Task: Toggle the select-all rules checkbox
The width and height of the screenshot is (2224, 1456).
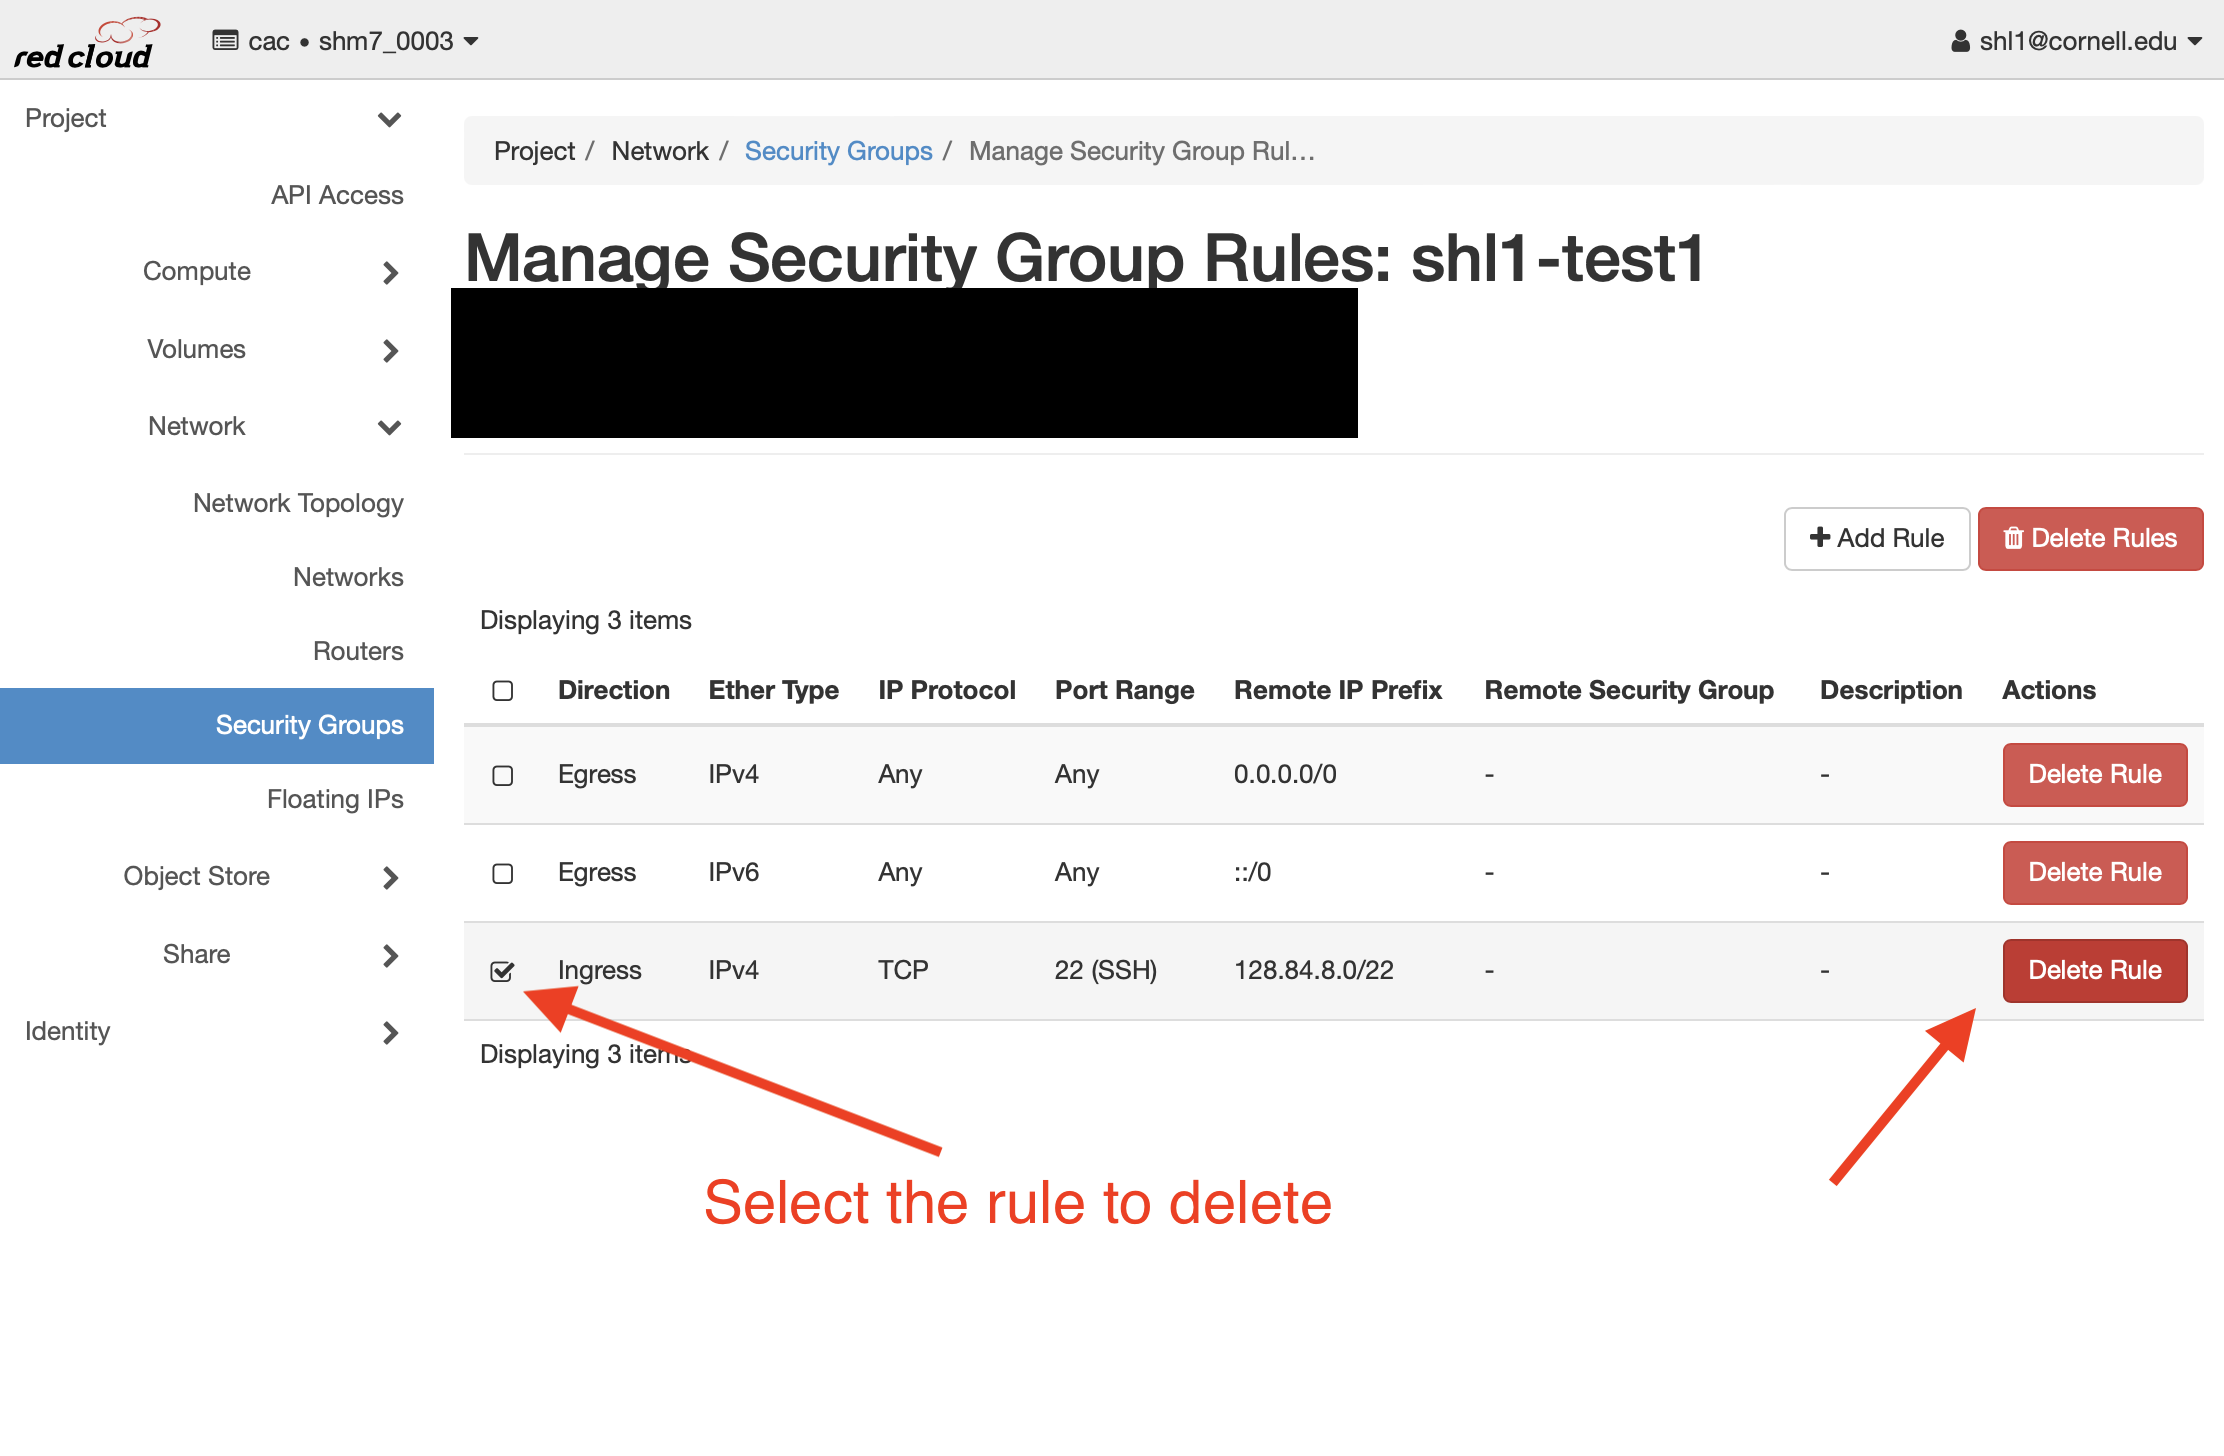Action: (503, 691)
